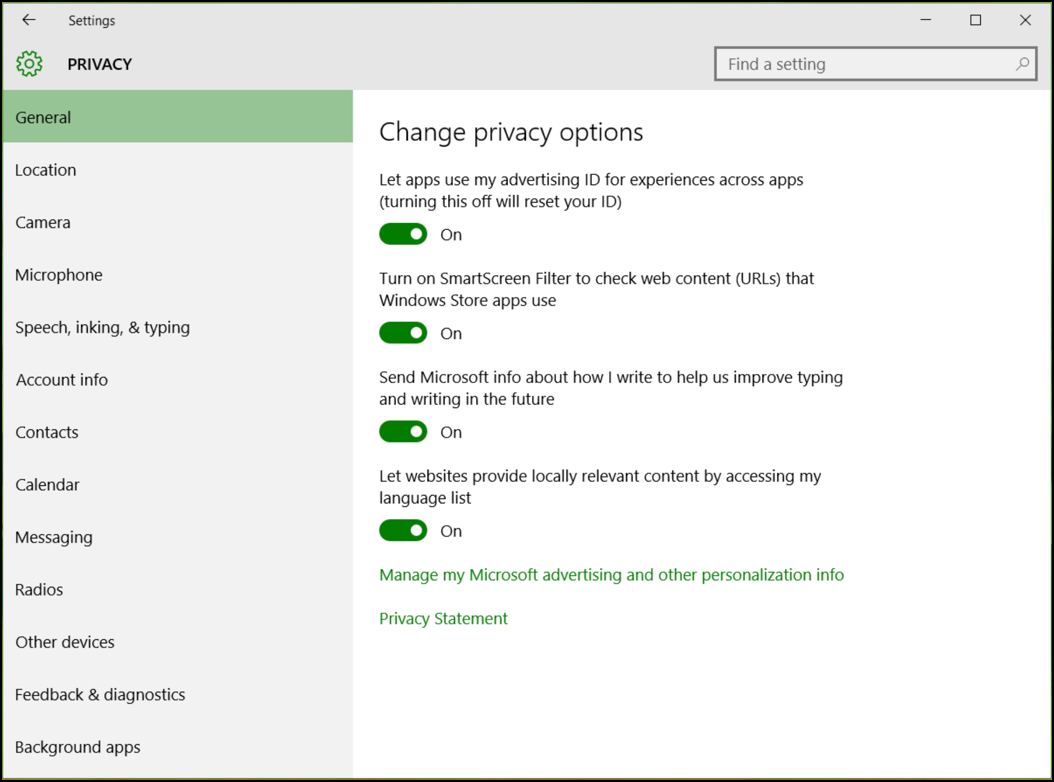This screenshot has width=1054, height=782.
Task: Click the Find a setting search box
Action: tap(860, 63)
